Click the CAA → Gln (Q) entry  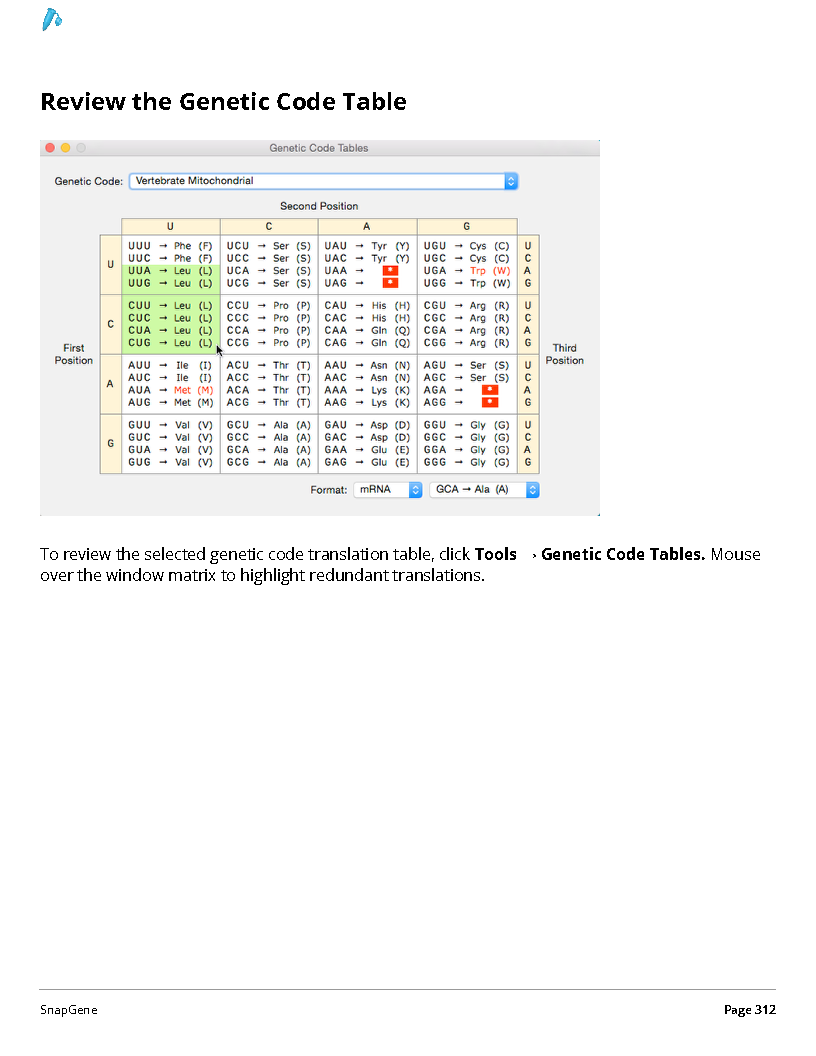(x=367, y=331)
